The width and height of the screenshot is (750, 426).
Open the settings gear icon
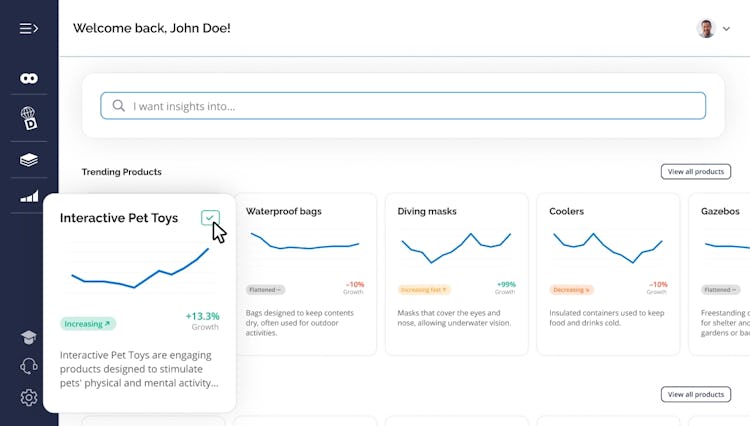click(29, 398)
